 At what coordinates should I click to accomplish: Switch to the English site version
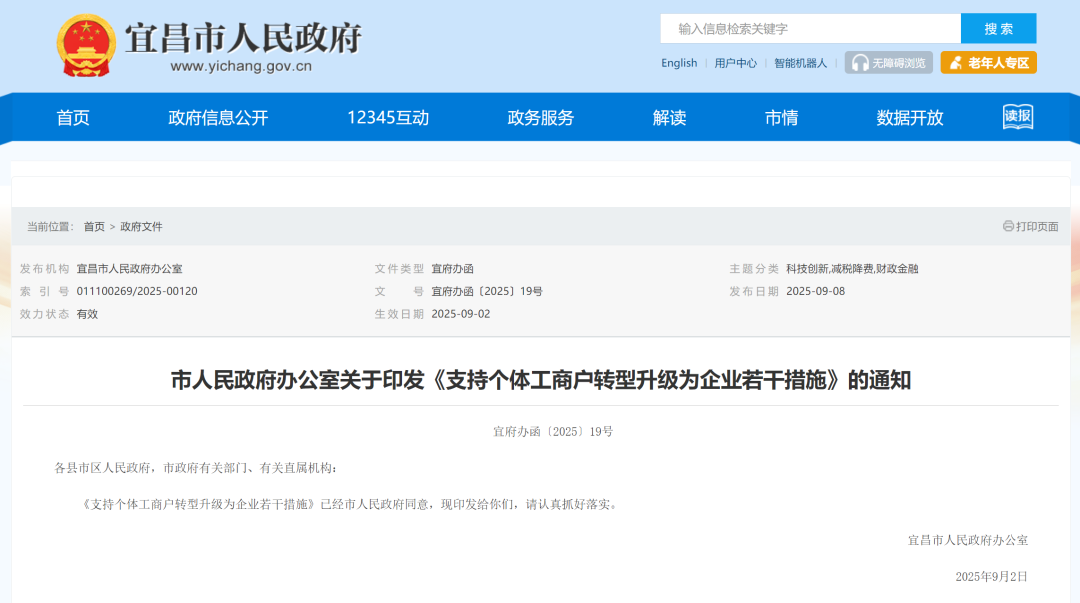point(679,63)
